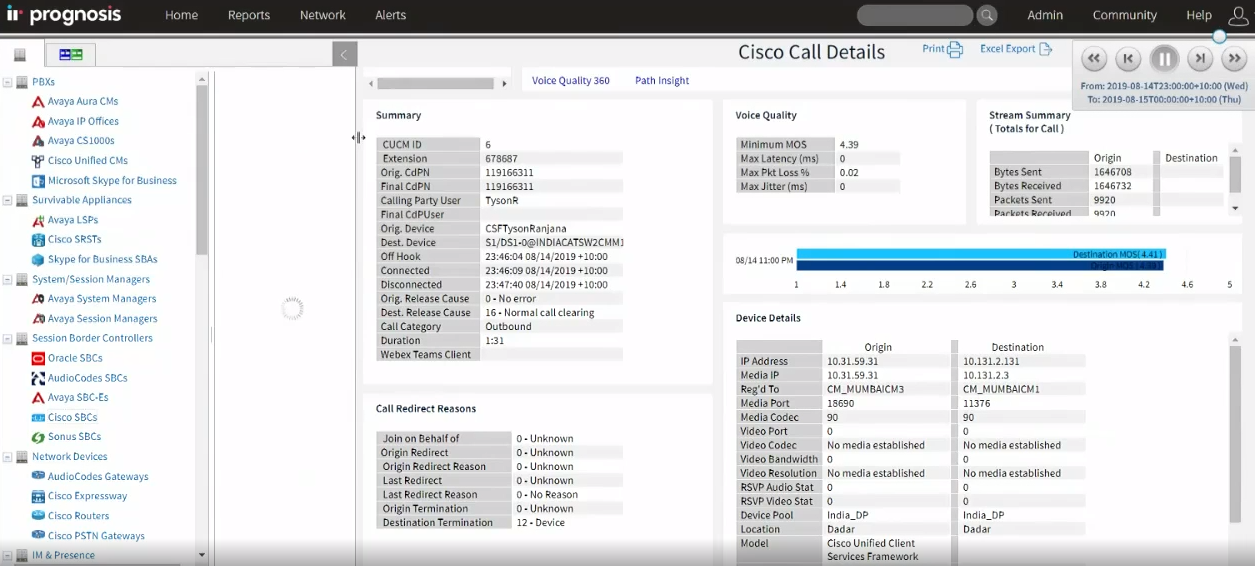Collapse the navigation sidebar with the arrow button
The height and width of the screenshot is (566, 1255).
[x=344, y=55]
